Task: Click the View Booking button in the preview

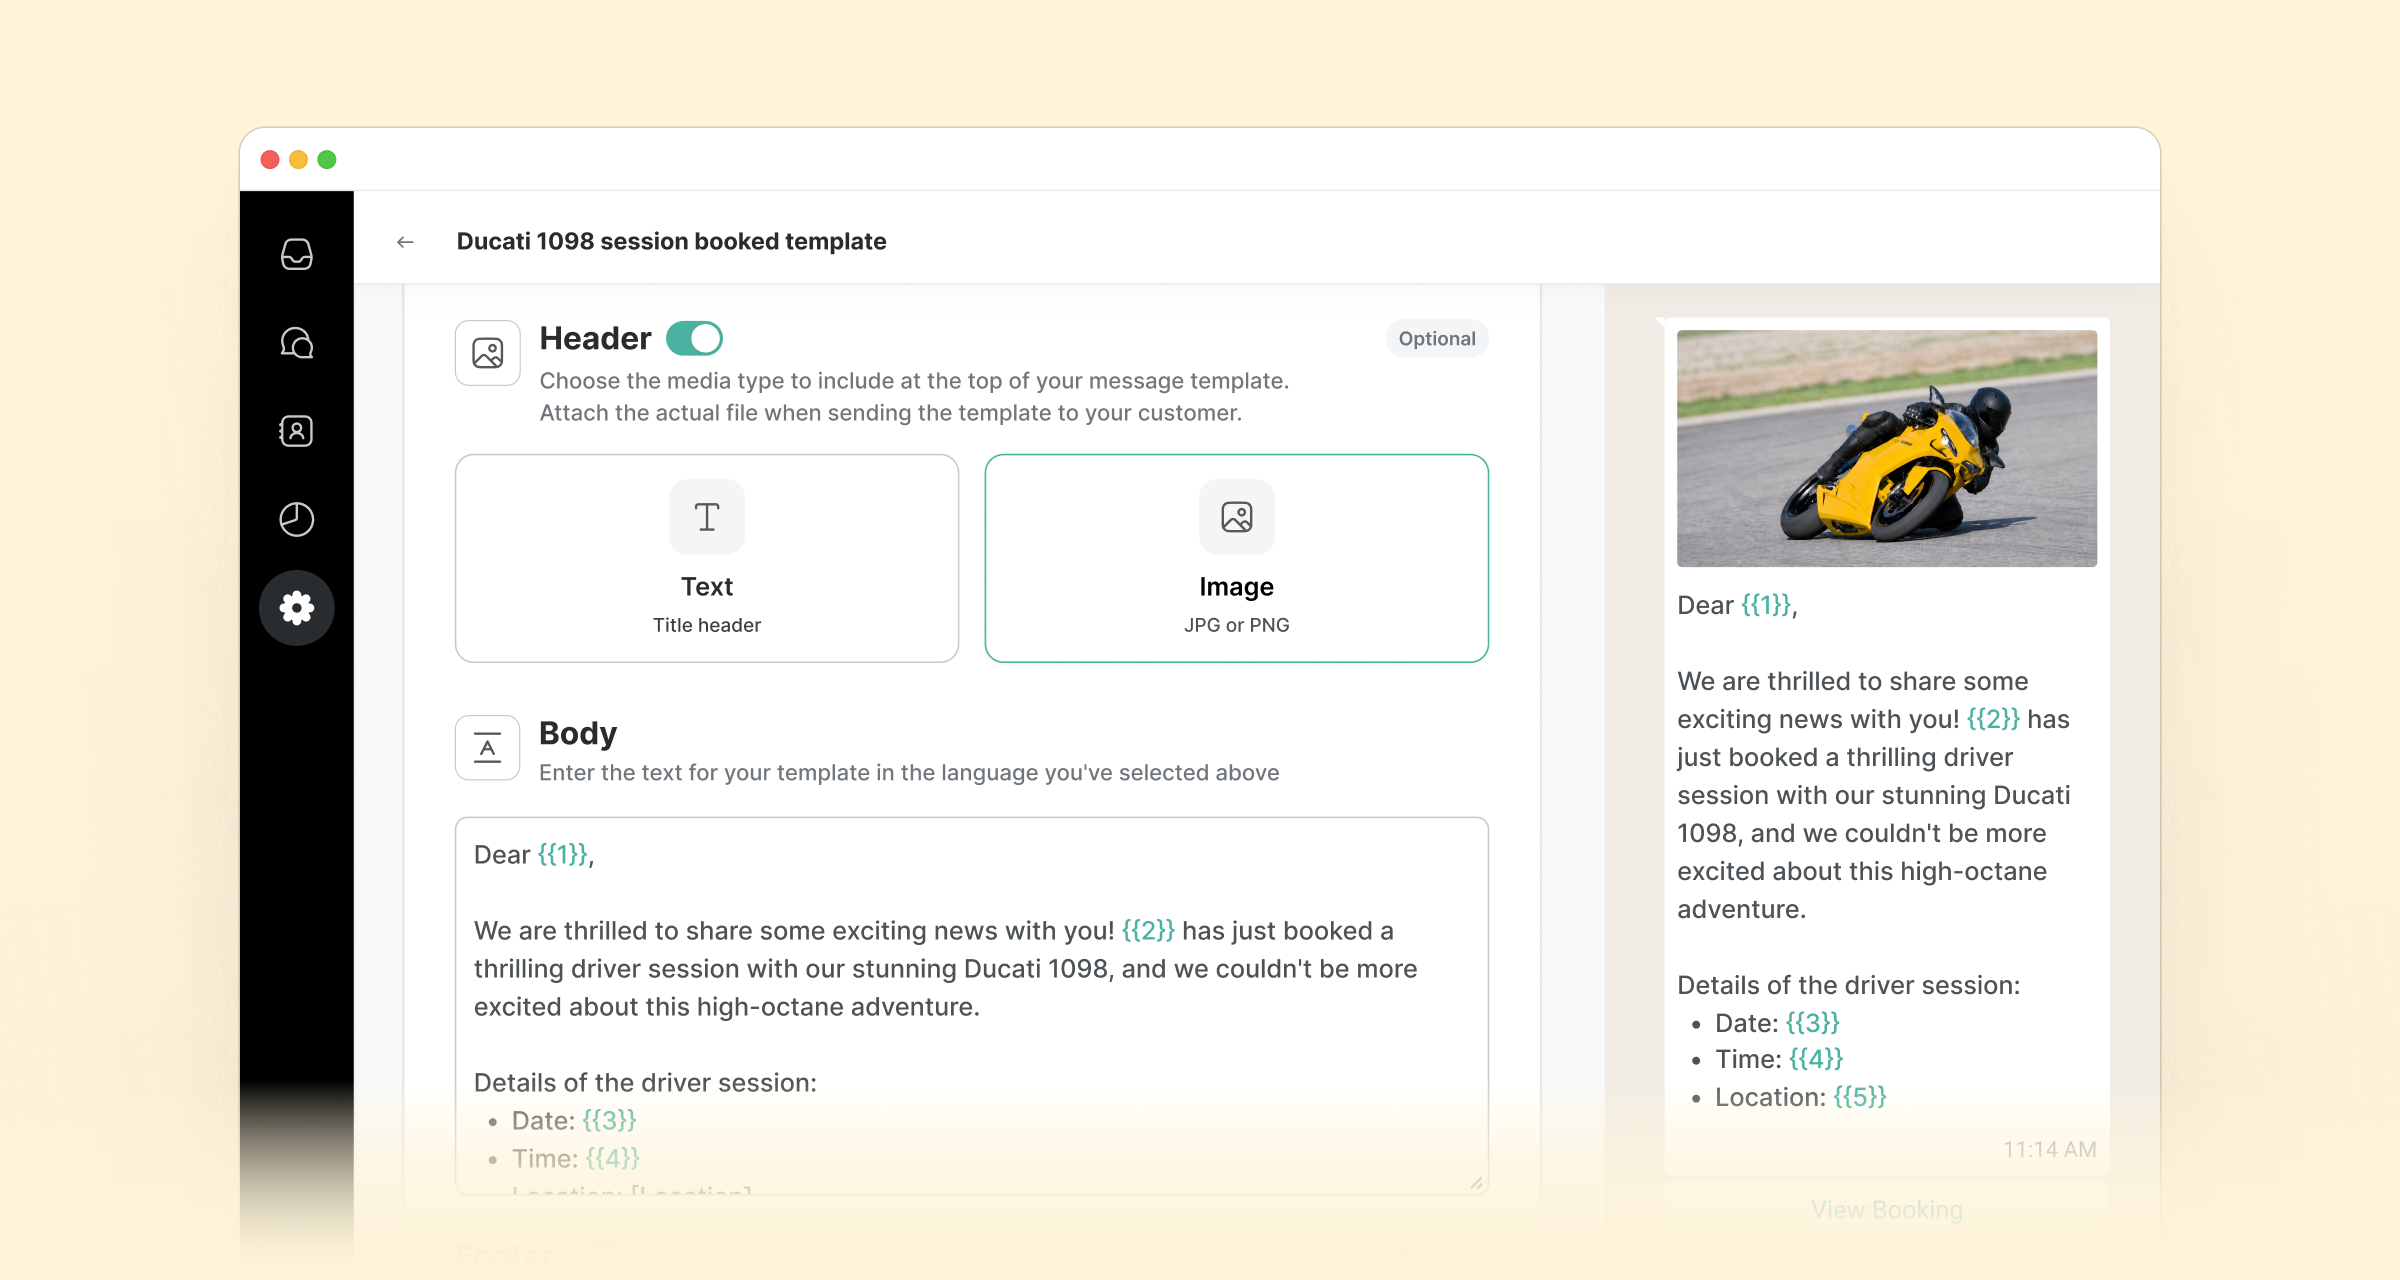Action: click(x=1887, y=1210)
